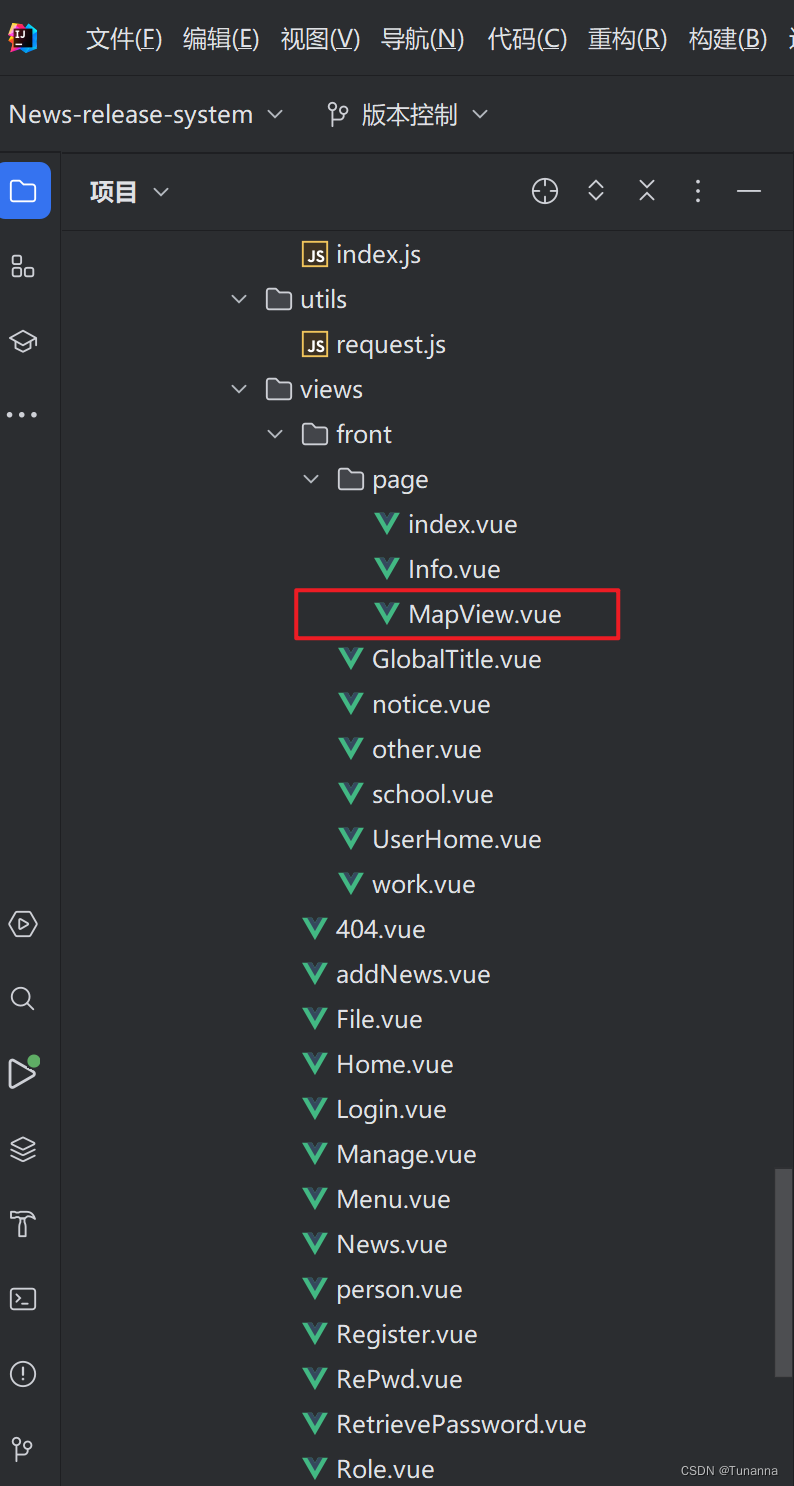Click the project tree vertical scrollbar

(783, 1274)
